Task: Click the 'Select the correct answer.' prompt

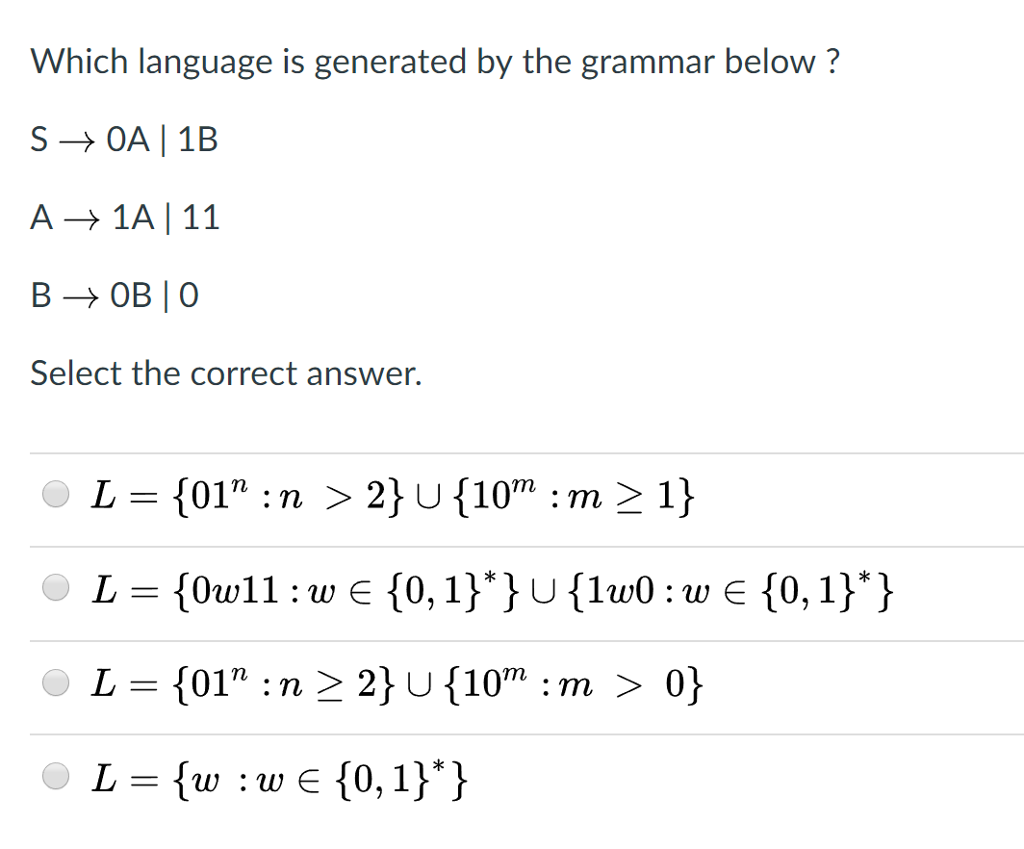Action: 225,373
